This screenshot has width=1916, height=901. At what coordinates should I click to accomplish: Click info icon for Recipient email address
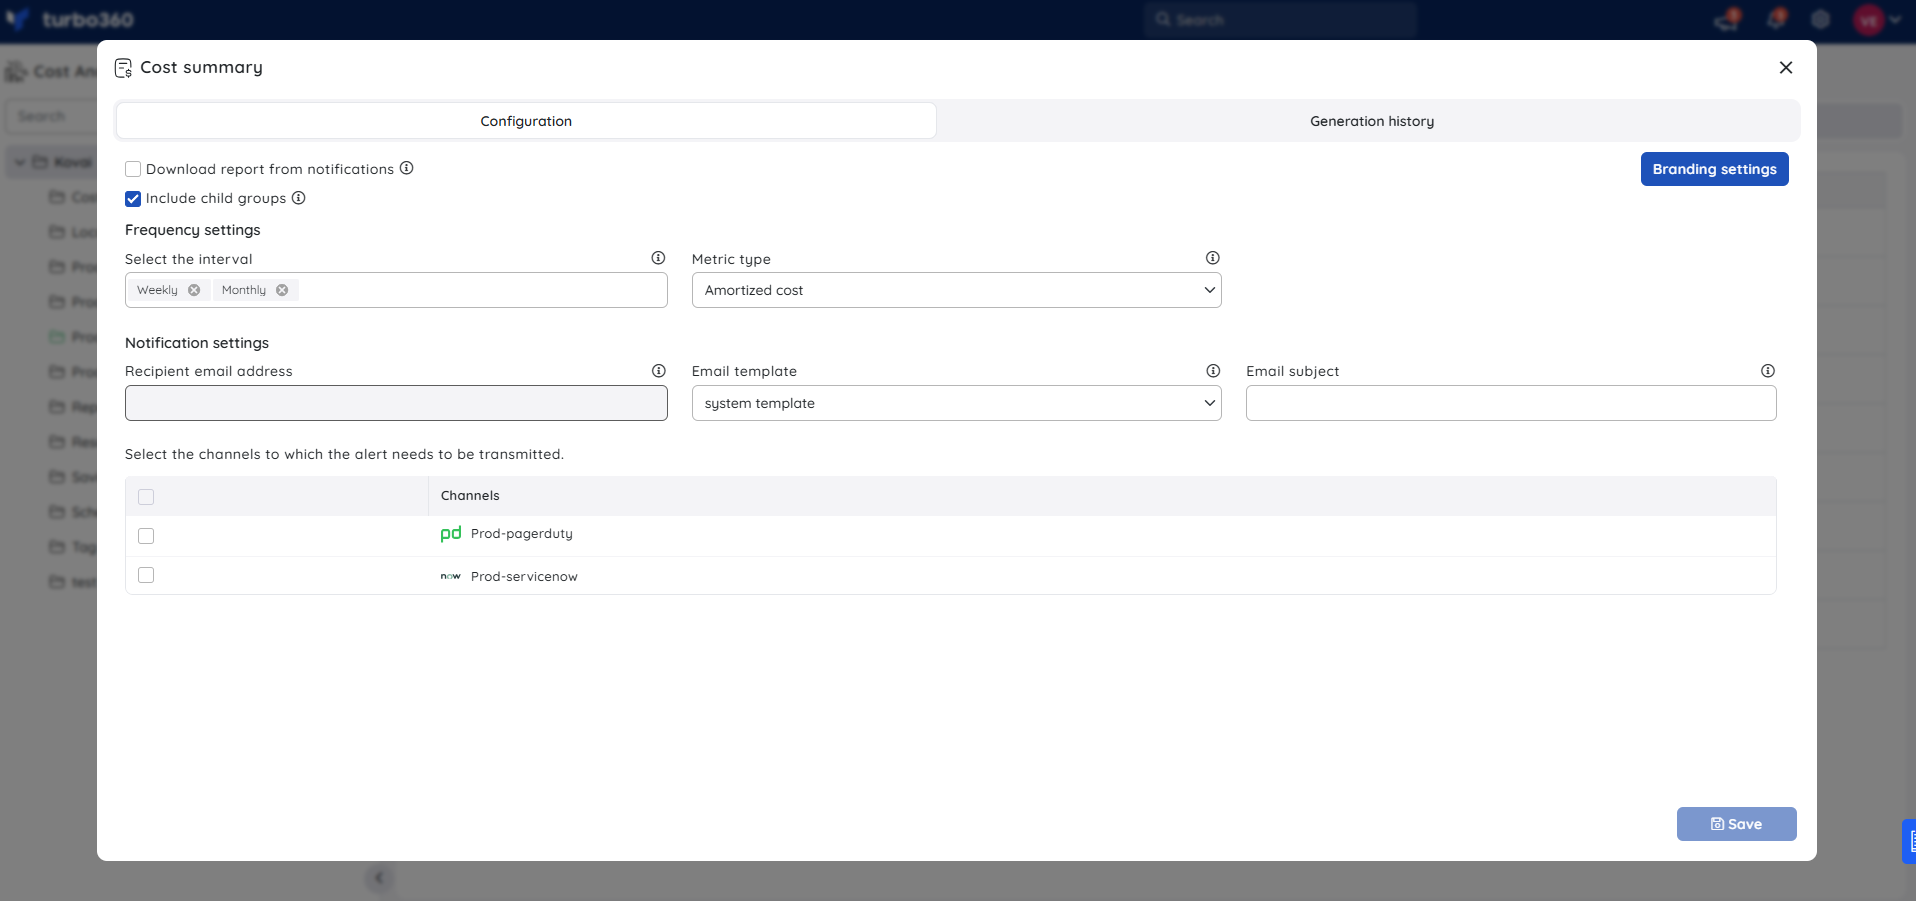[x=658, y=371]
